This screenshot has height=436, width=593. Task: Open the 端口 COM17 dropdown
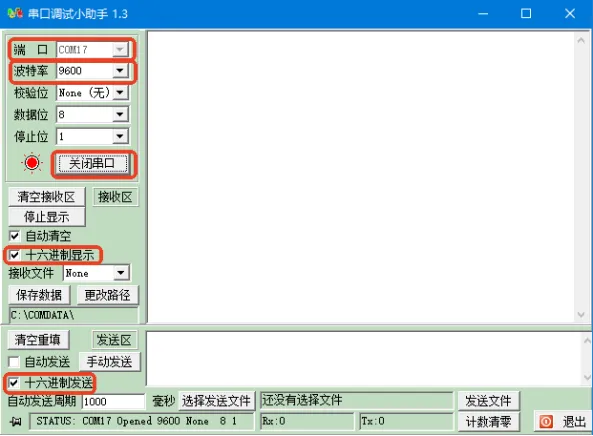point(120,49)
